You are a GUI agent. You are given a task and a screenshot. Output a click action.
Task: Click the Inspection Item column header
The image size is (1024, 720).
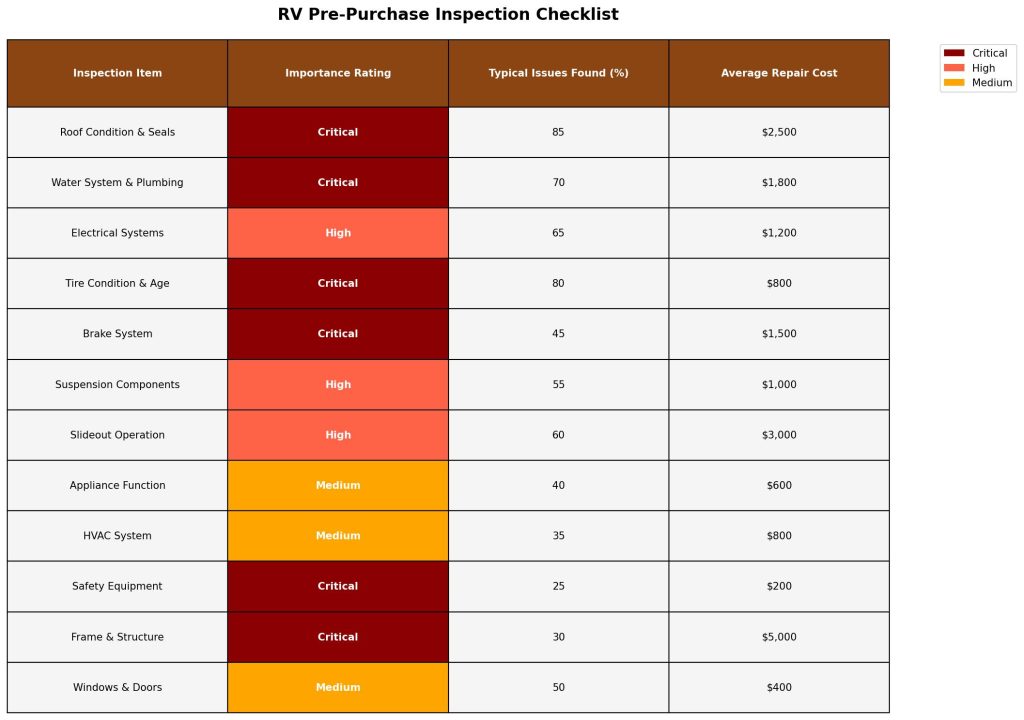[x=117, y=73]
